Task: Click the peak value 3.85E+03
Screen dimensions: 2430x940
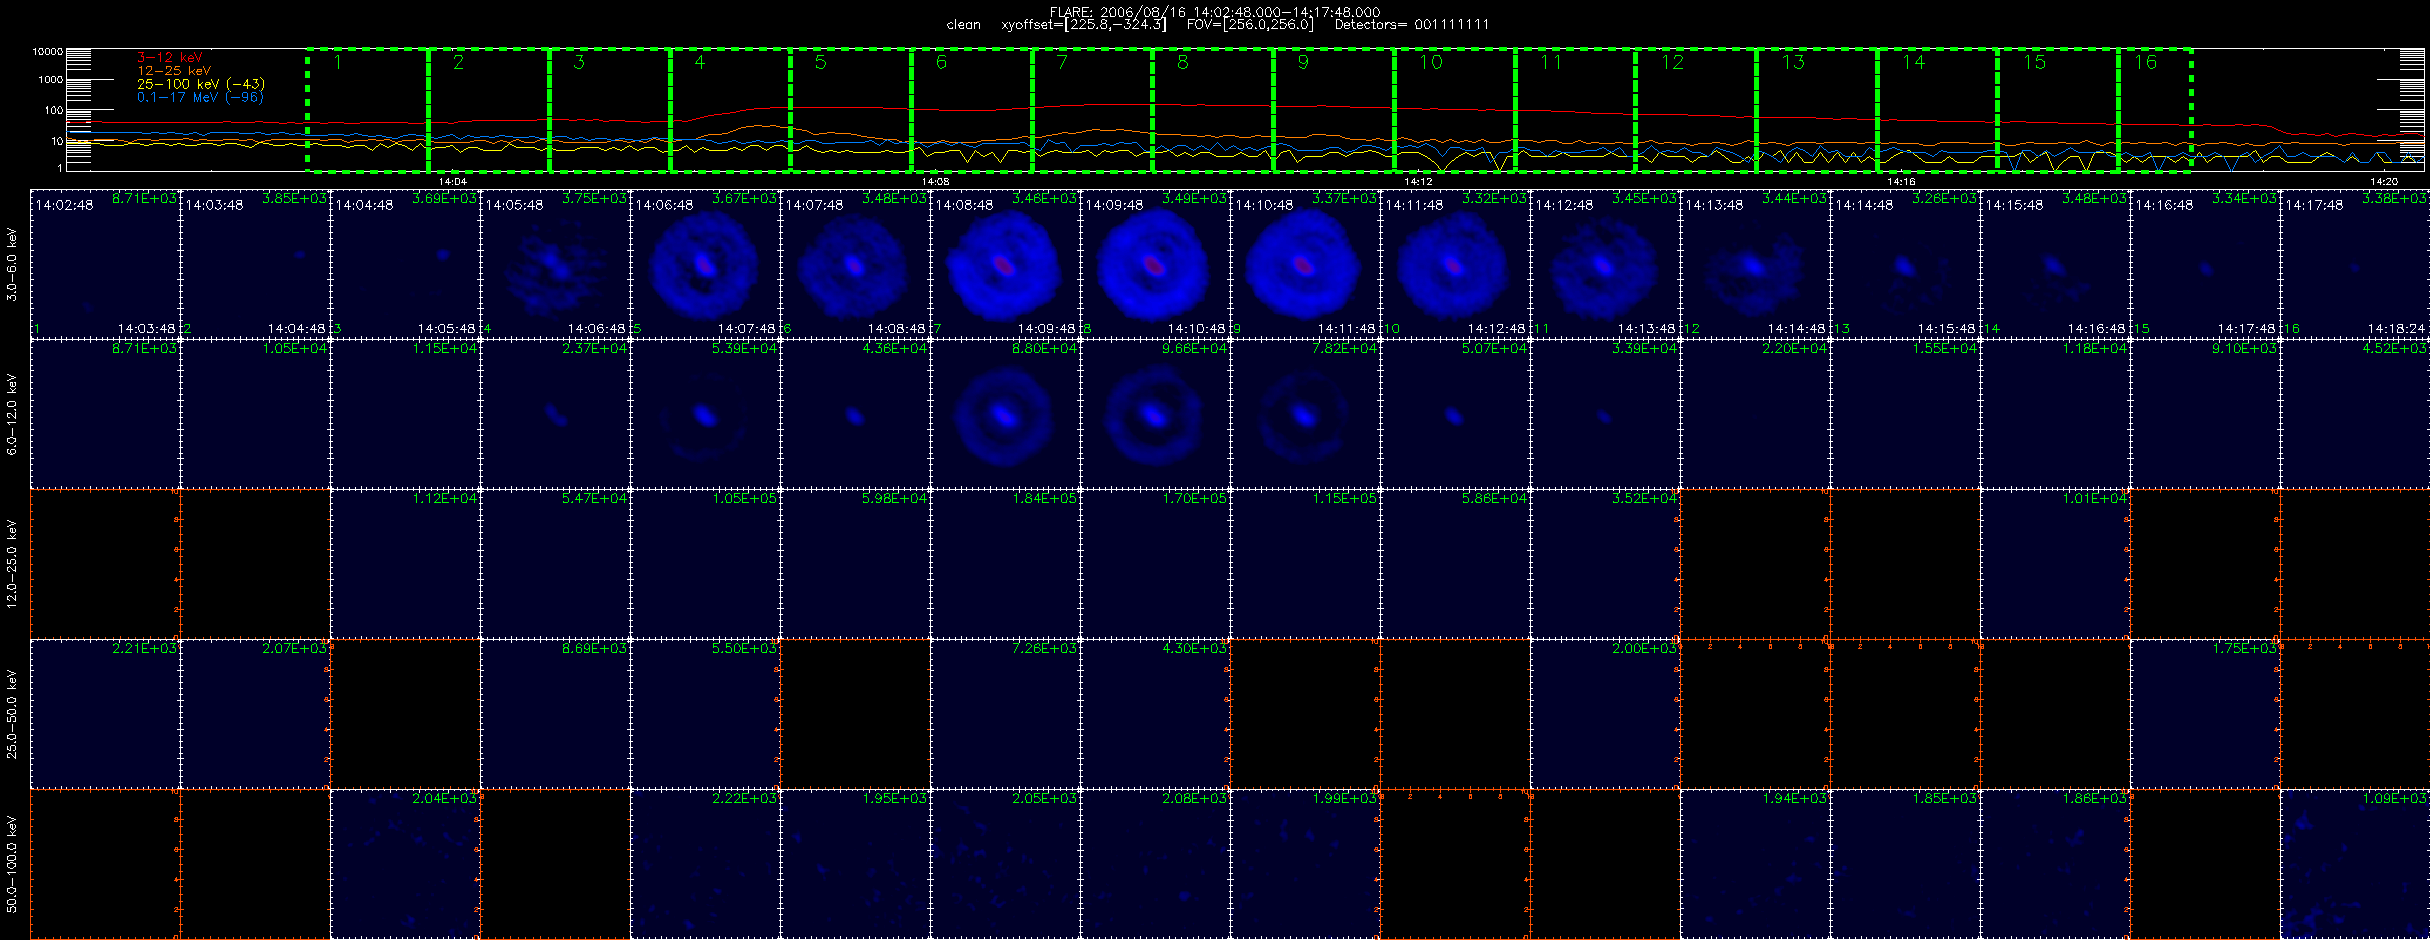Action: pyautogui.click(x=294, y=199)
